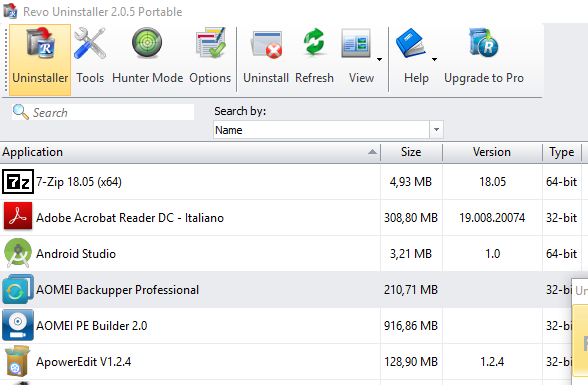Click the 308,80 MB size cell
The image size is (588, 385).
click(x=411, y=218)
